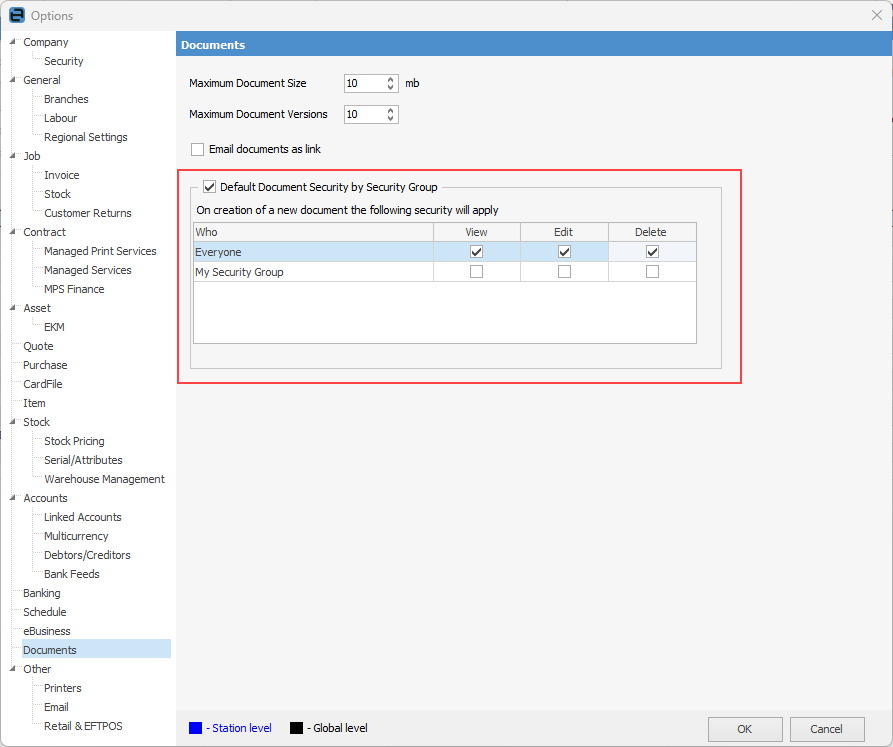893x747 pixels.
Task: Click the Options window app icon
Action: 16,15
